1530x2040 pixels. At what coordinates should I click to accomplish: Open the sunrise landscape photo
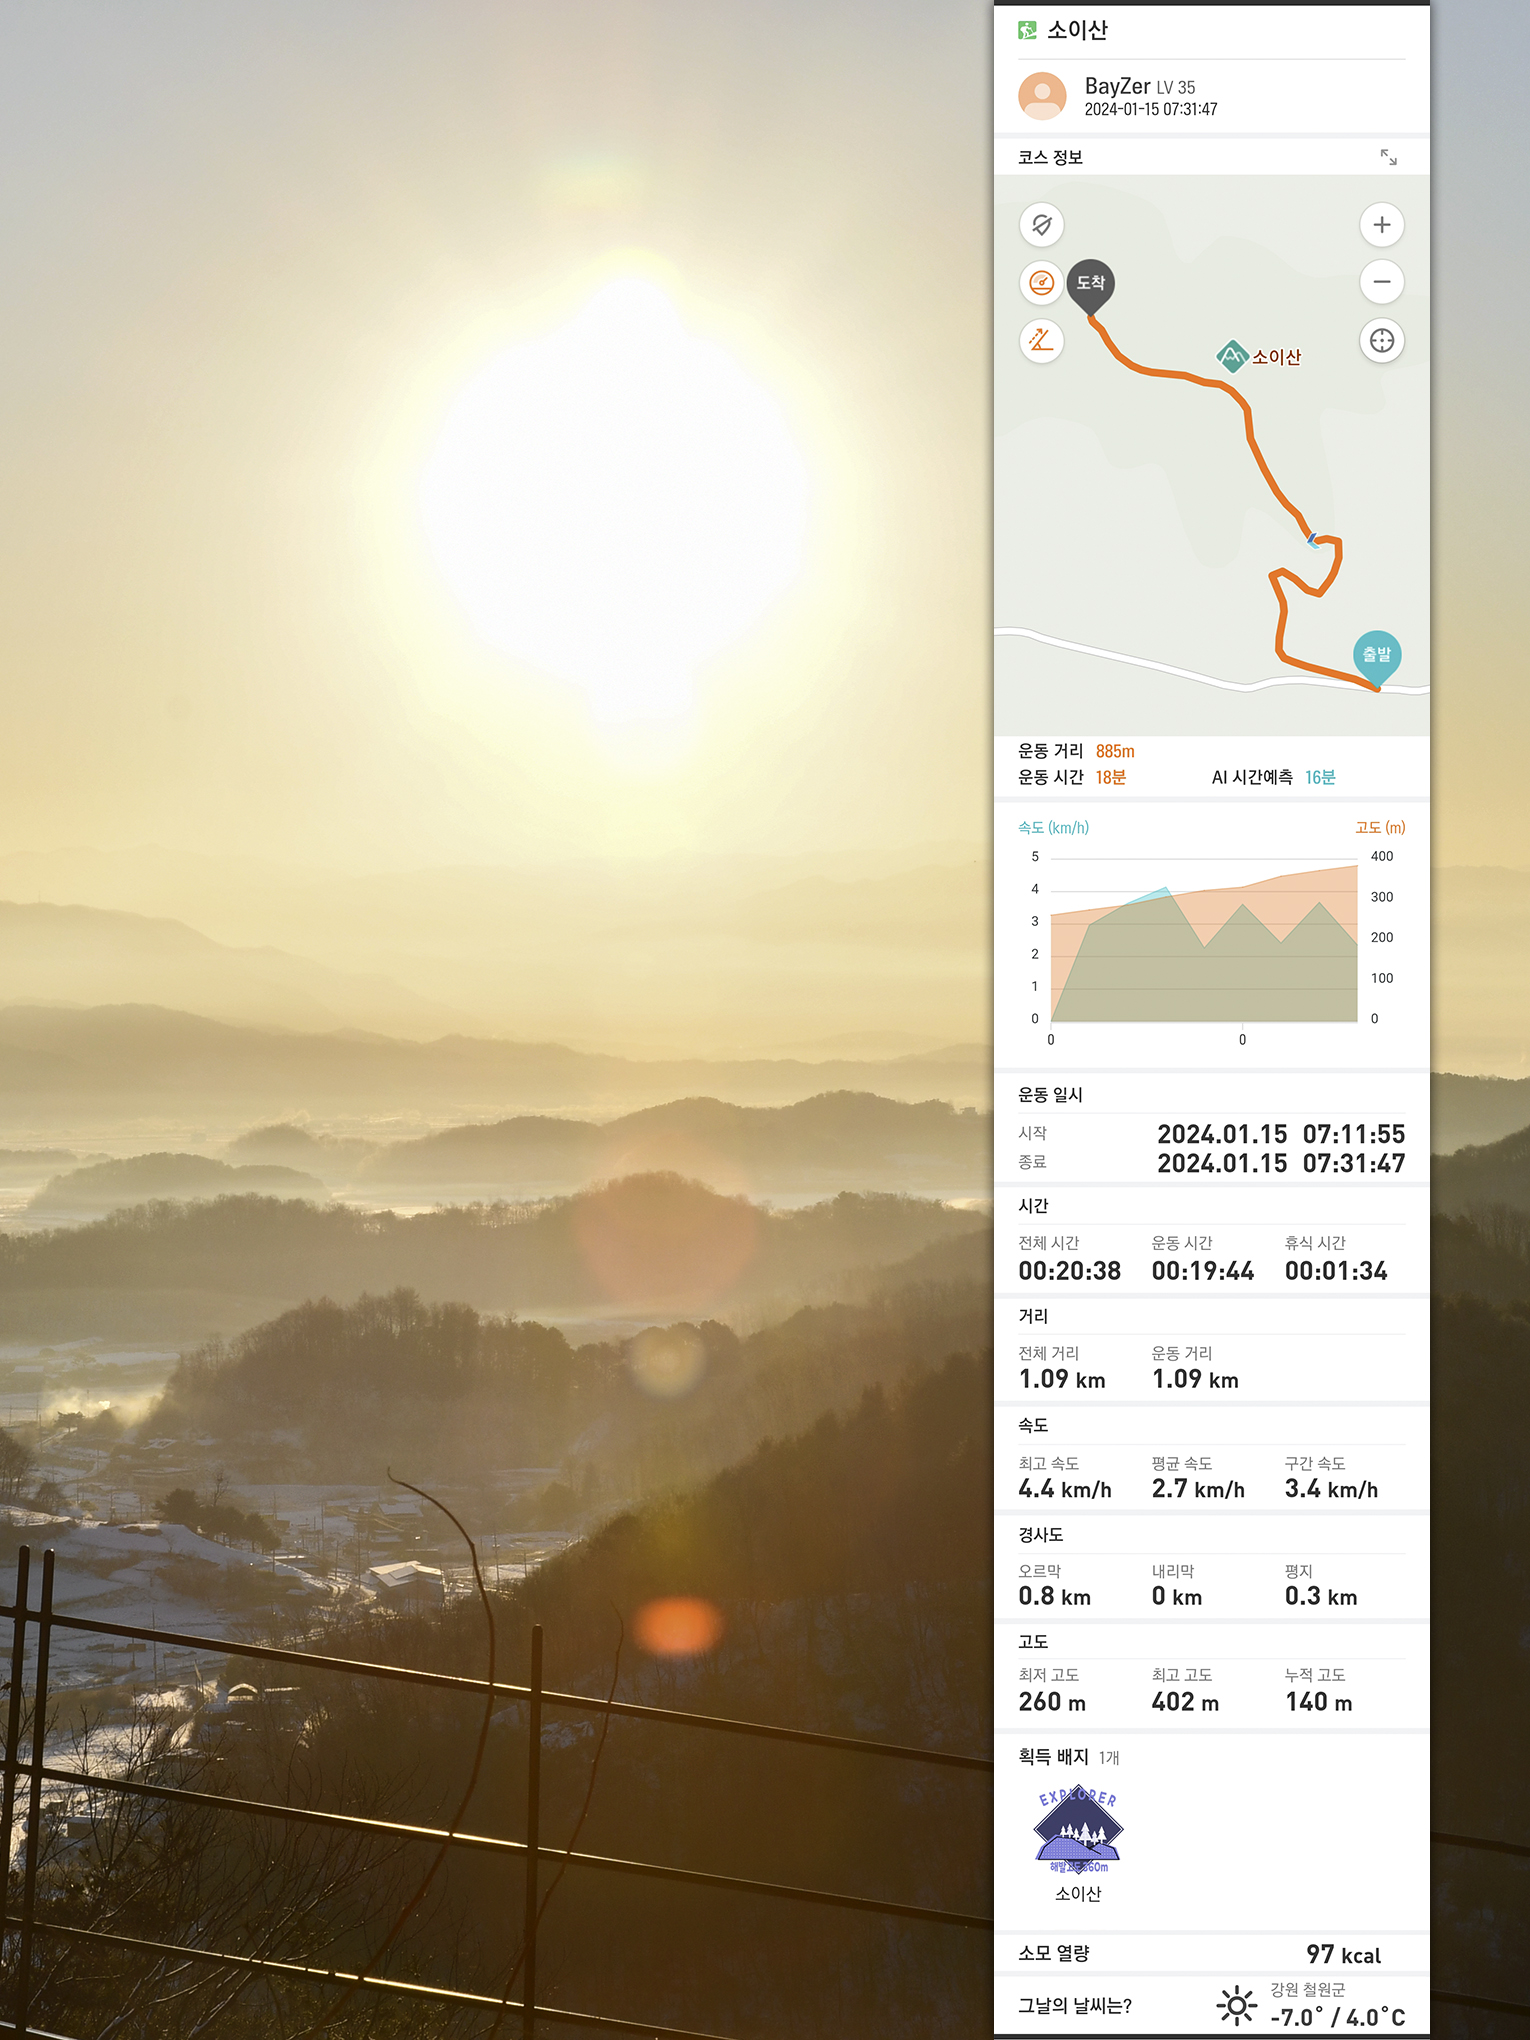pyautogui.click(x=496, y=1020)
